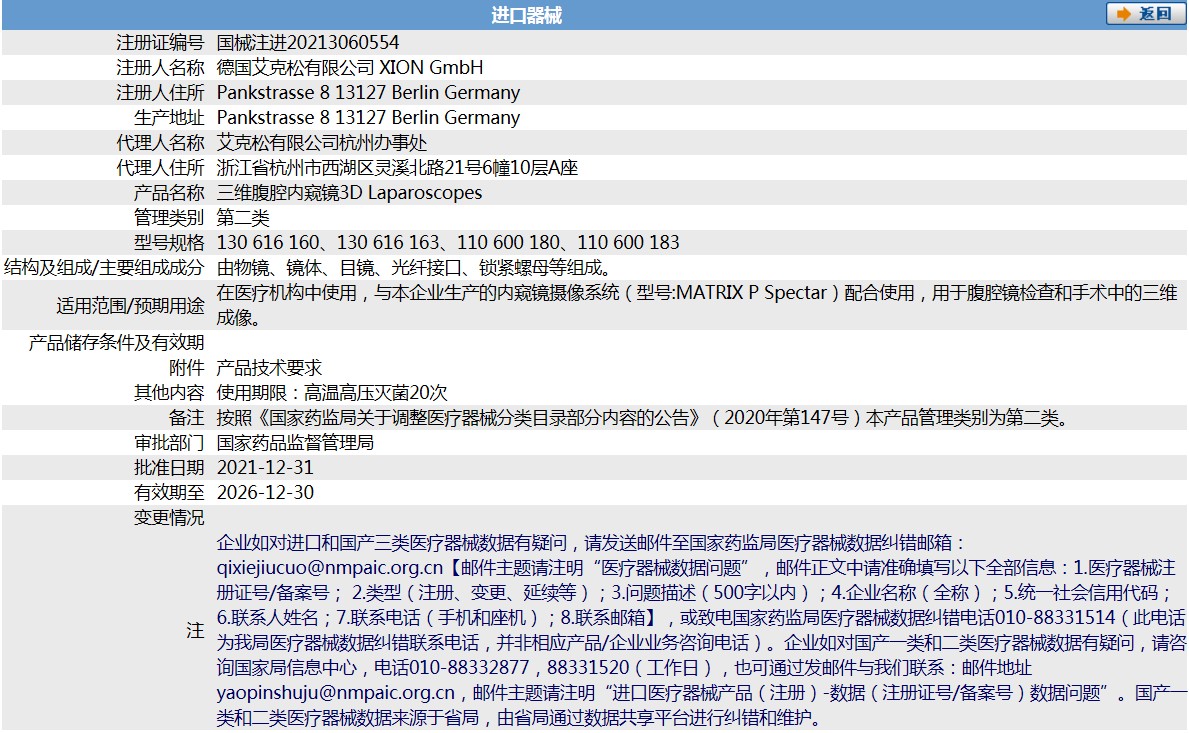1189x733 pixels.
Task: Click the 结构及组成/主要组成成分 label
Action: click(x=105, y=268)
